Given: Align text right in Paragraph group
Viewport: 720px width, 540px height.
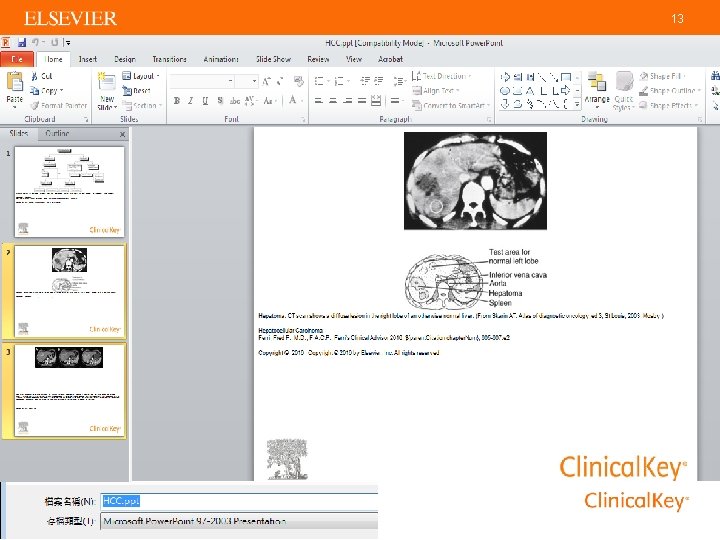Looking at the screenshot, I should click(x=348, y=101).
